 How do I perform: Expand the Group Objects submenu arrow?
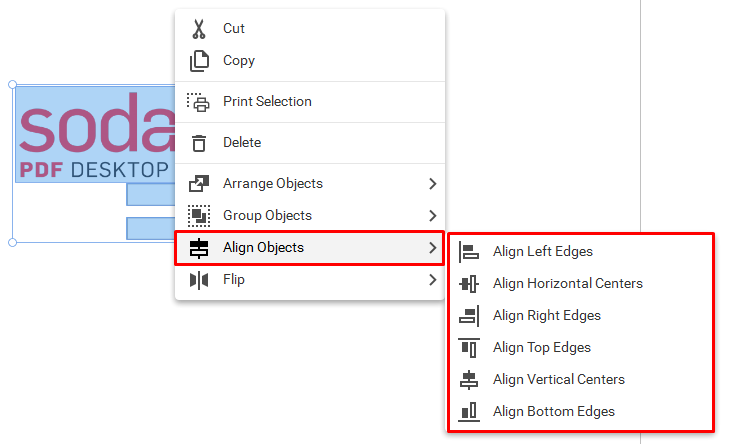pos(433,215)
